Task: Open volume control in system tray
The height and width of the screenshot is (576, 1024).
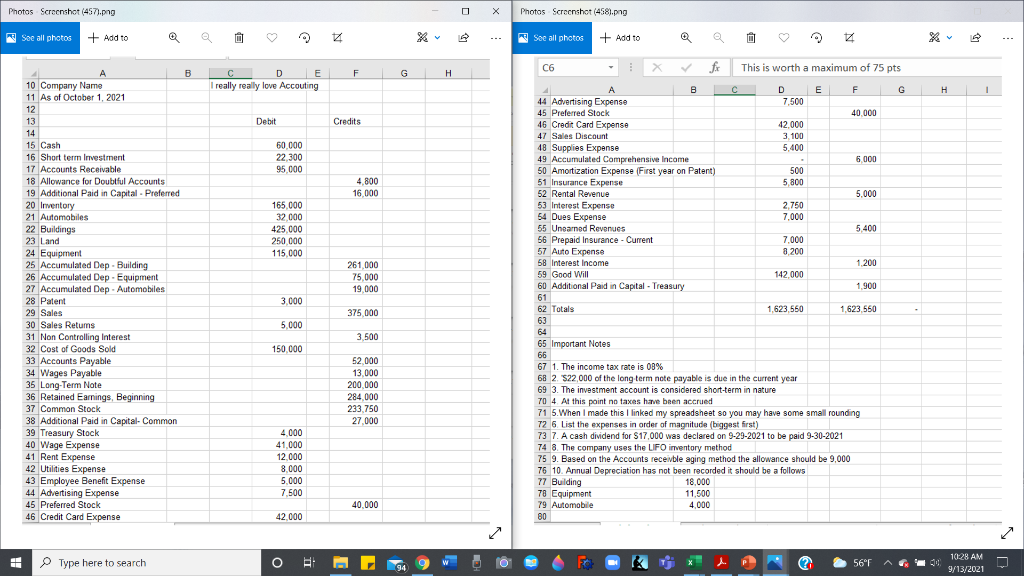Action: tap(935, 562)
